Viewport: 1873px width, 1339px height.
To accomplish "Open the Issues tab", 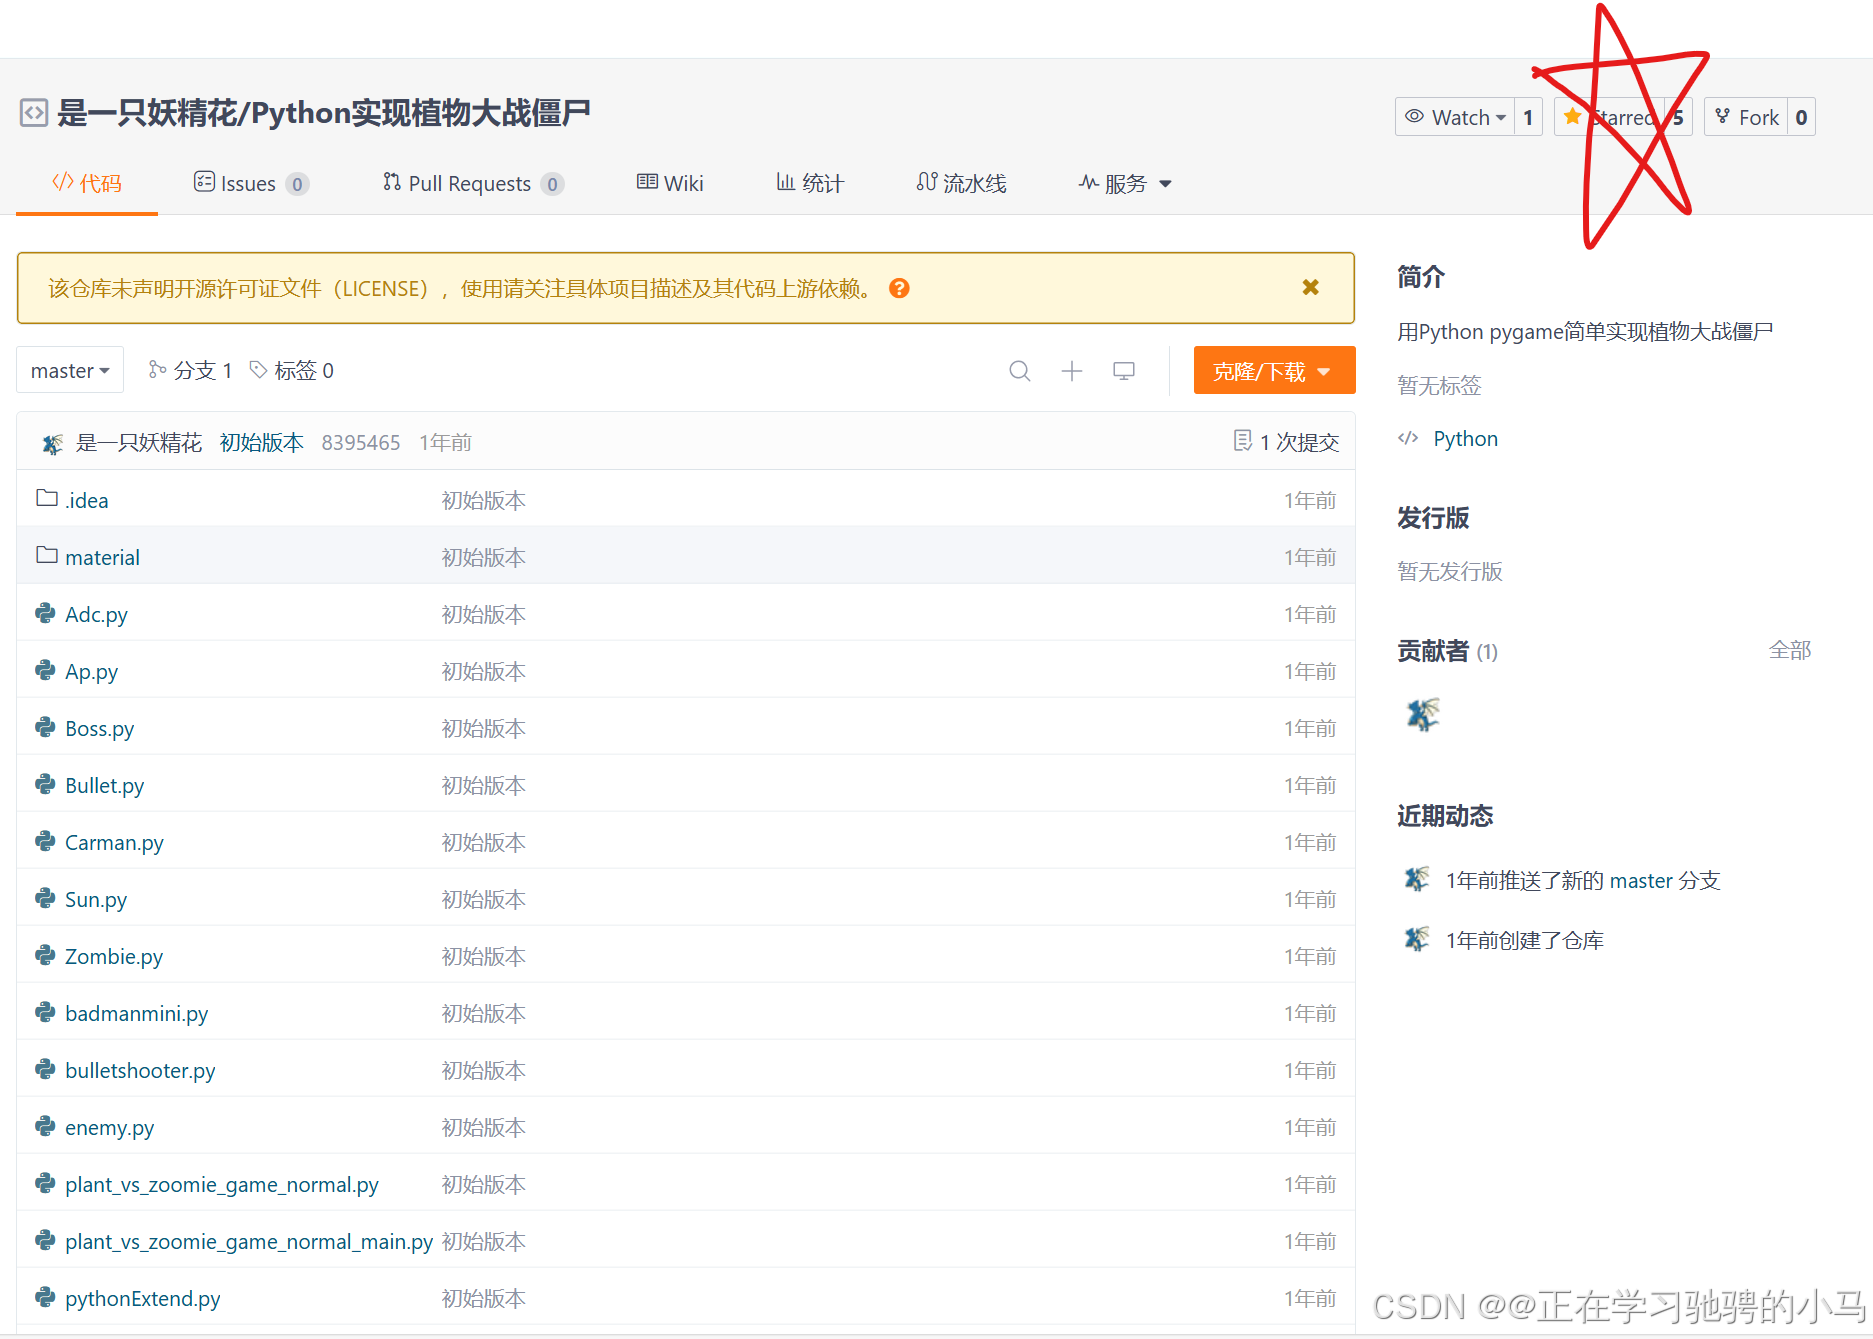I will click(251, 183).
